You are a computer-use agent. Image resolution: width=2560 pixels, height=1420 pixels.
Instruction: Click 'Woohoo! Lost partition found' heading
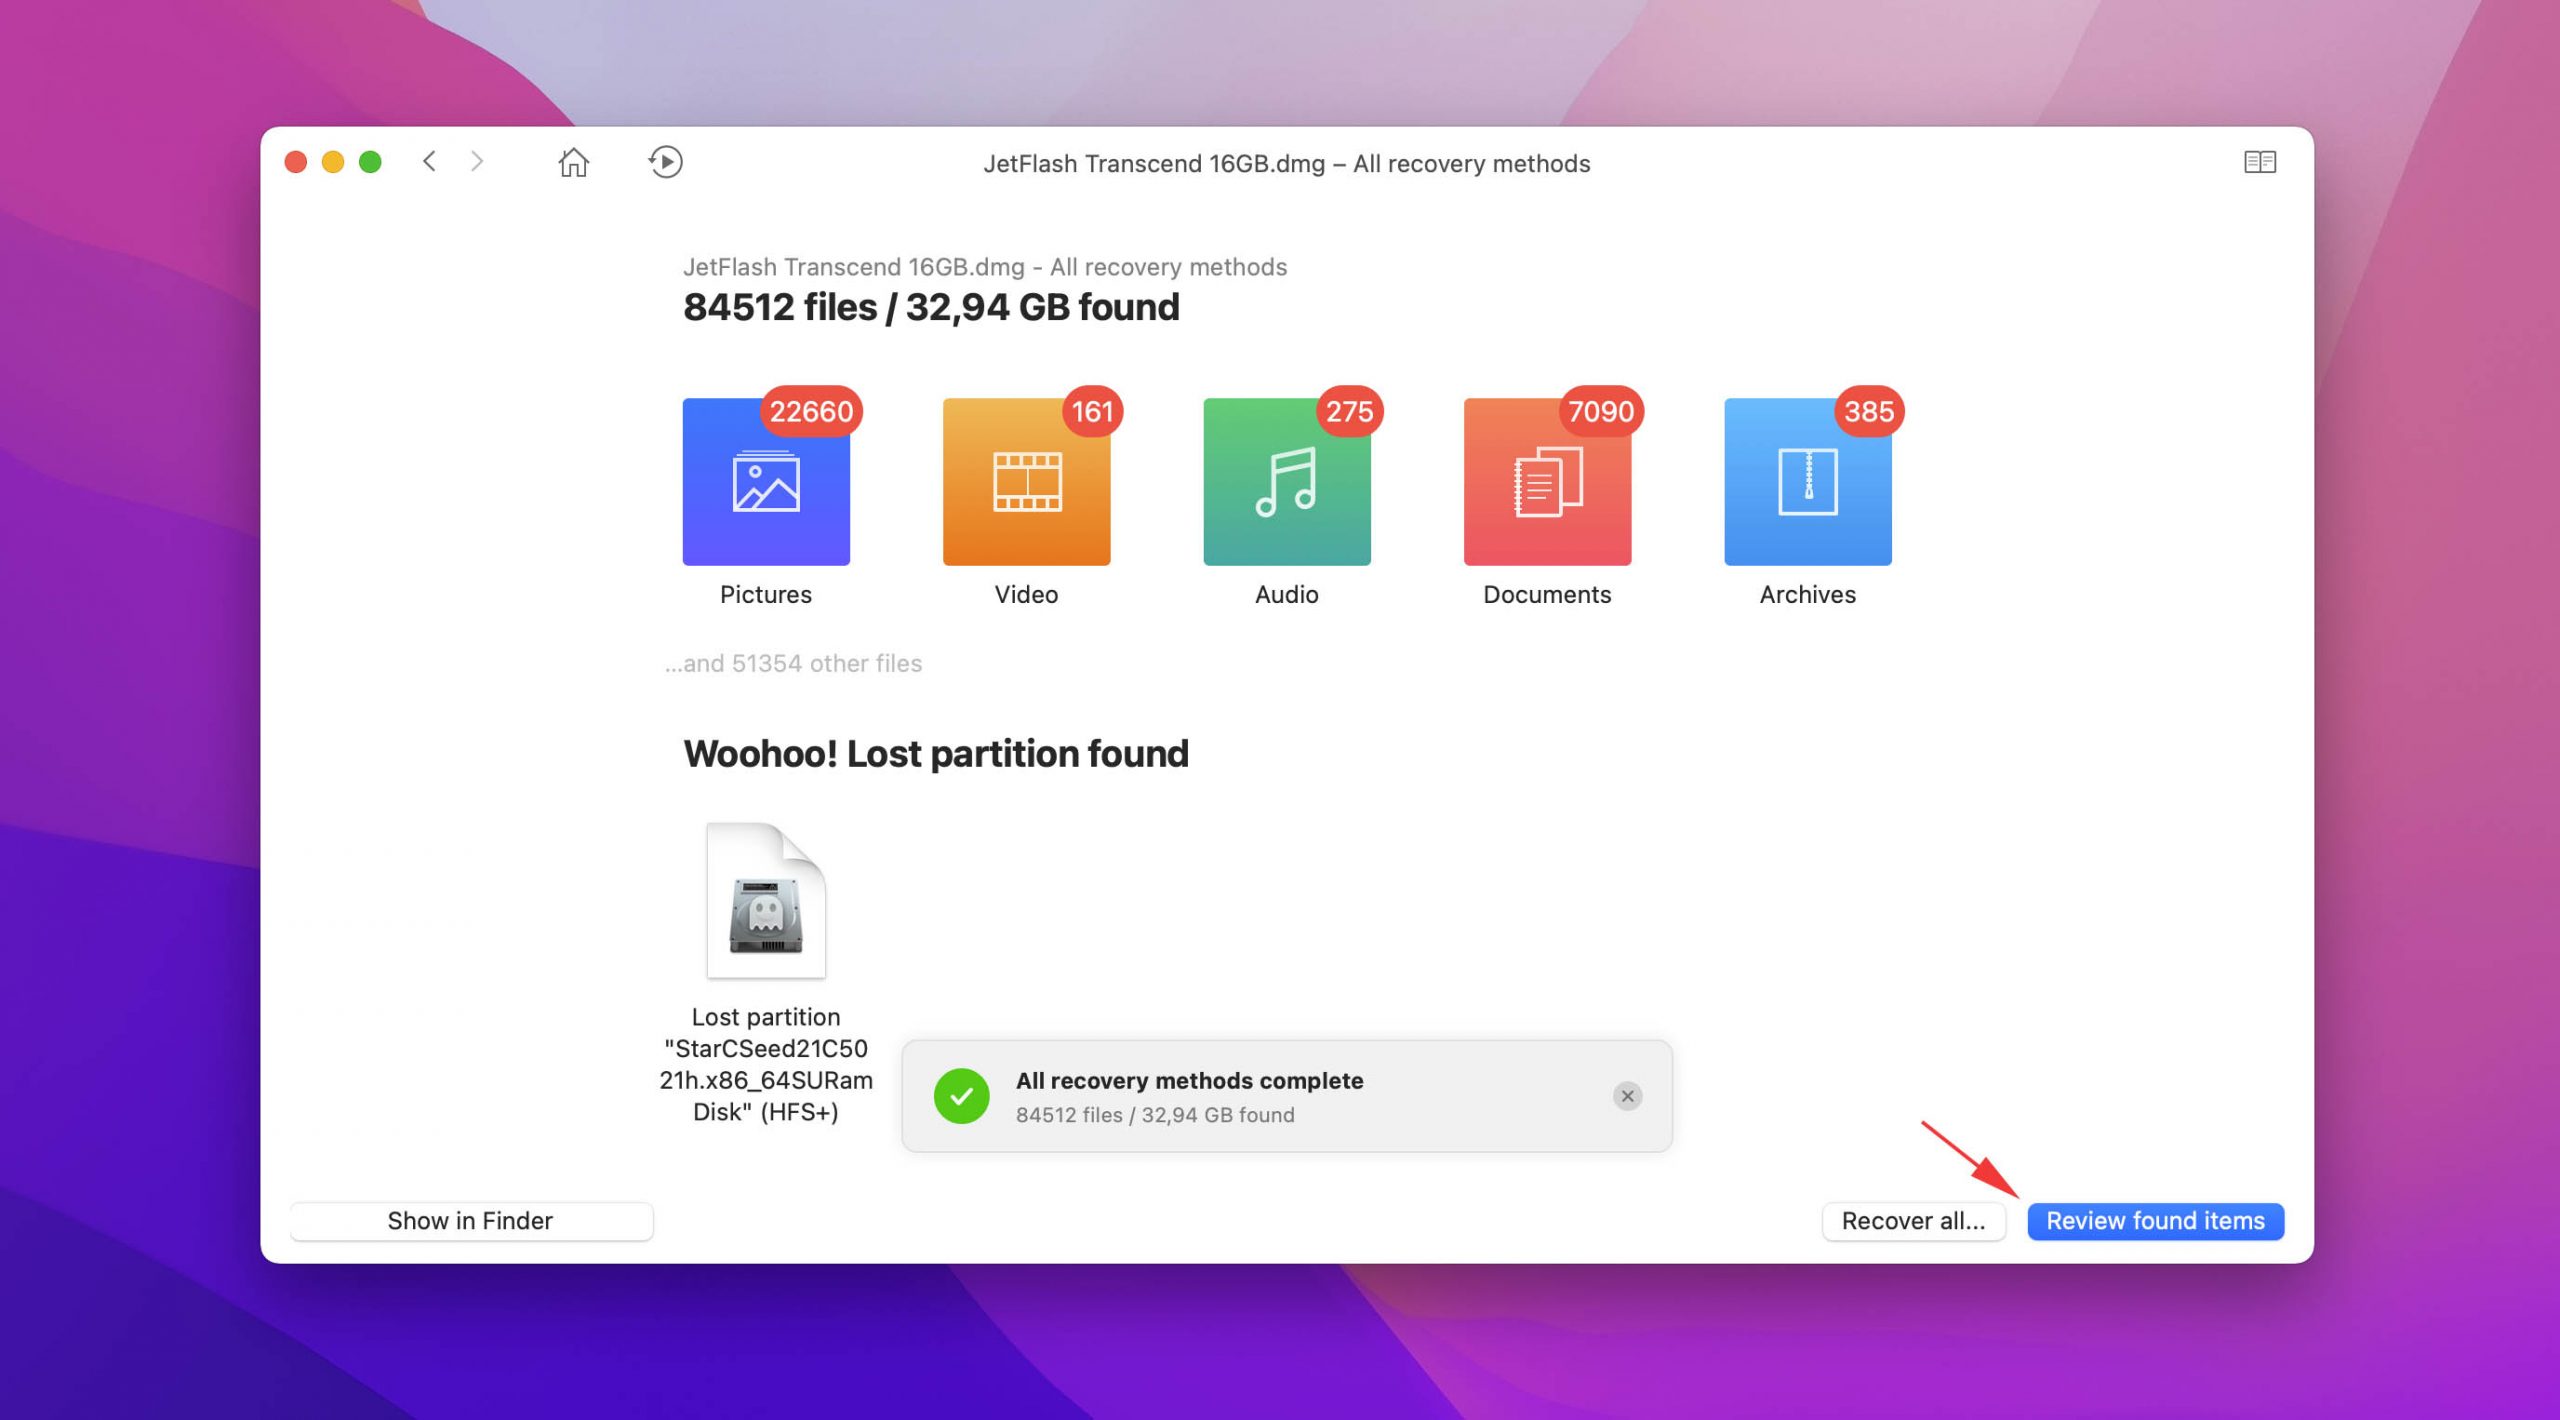point(936,754)
